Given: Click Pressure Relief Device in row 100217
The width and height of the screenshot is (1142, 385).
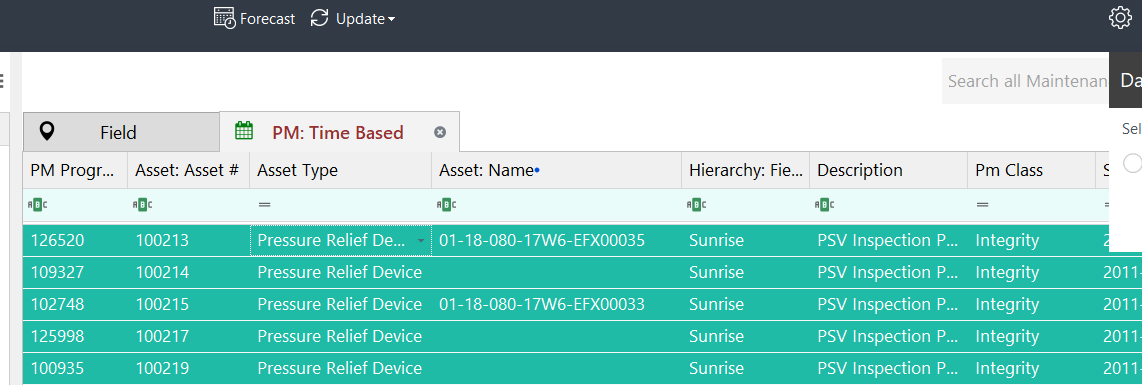Looking at the screenshot, I should 339,336.
